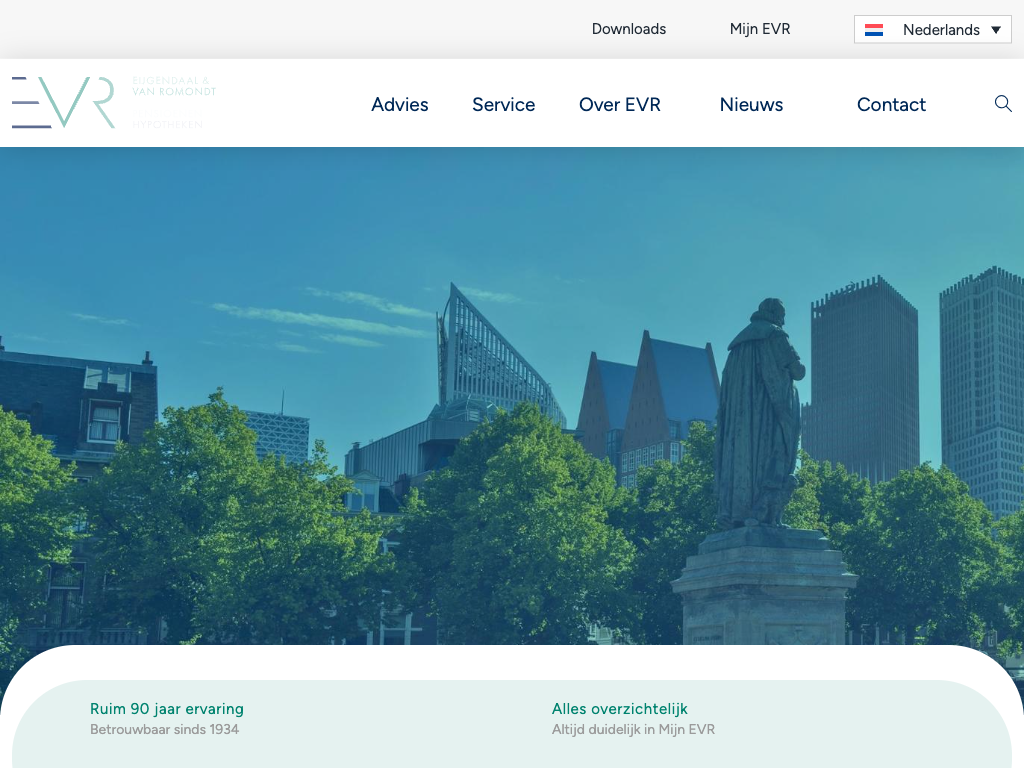
Task: Click the 'Betrouwbaar sinds 1934' text
Action: click(164, 730)
